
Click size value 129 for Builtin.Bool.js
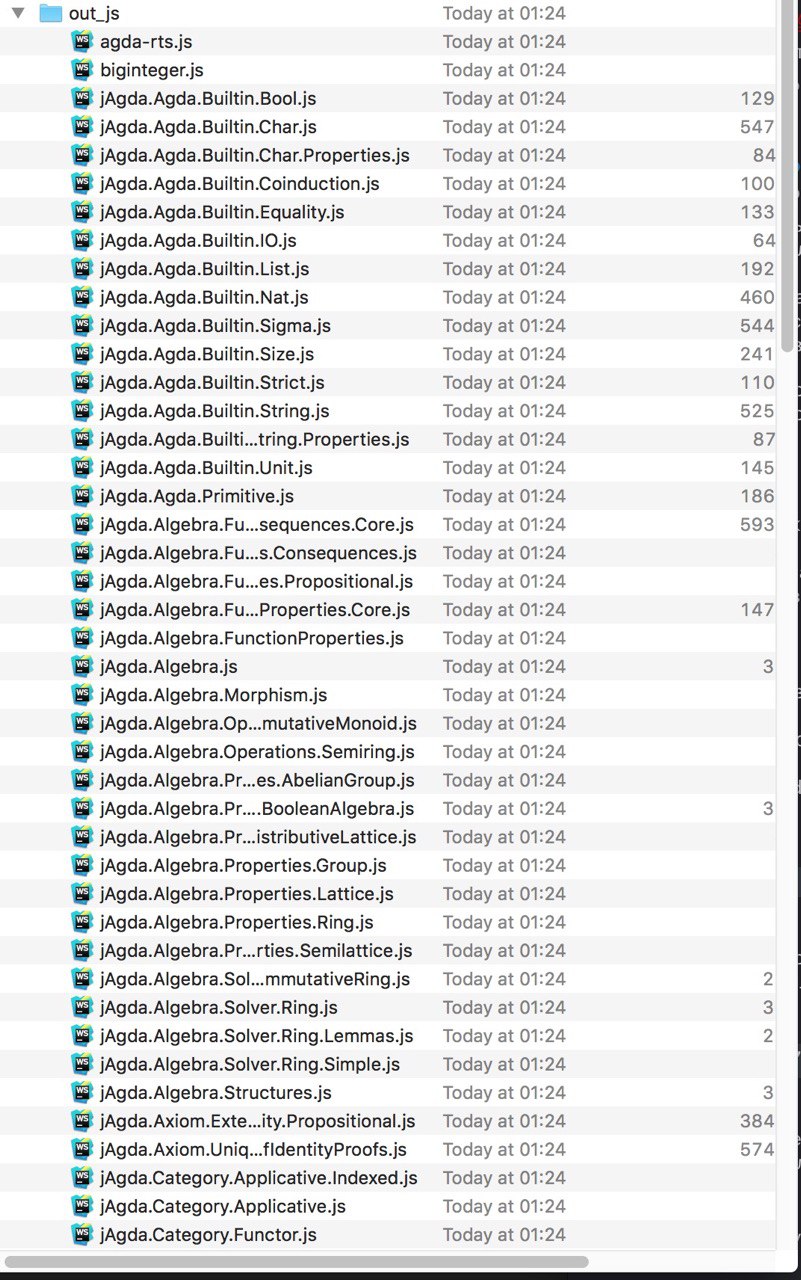click(757, 98)
